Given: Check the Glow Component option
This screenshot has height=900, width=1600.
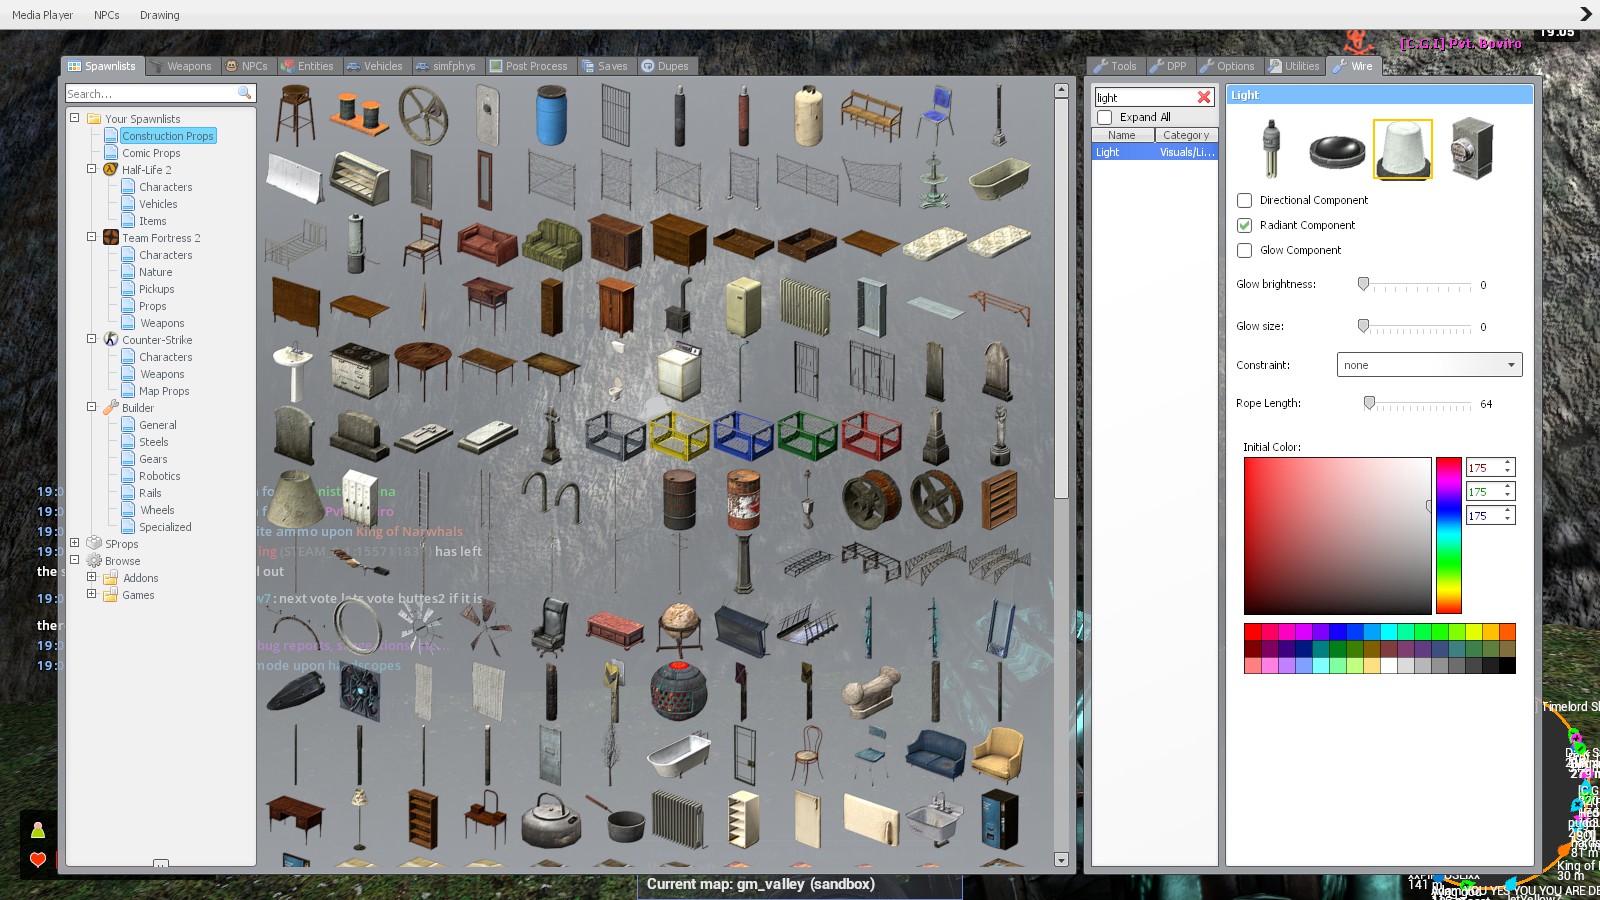Looking at the screenshot, I should (x=1244, y=250).
